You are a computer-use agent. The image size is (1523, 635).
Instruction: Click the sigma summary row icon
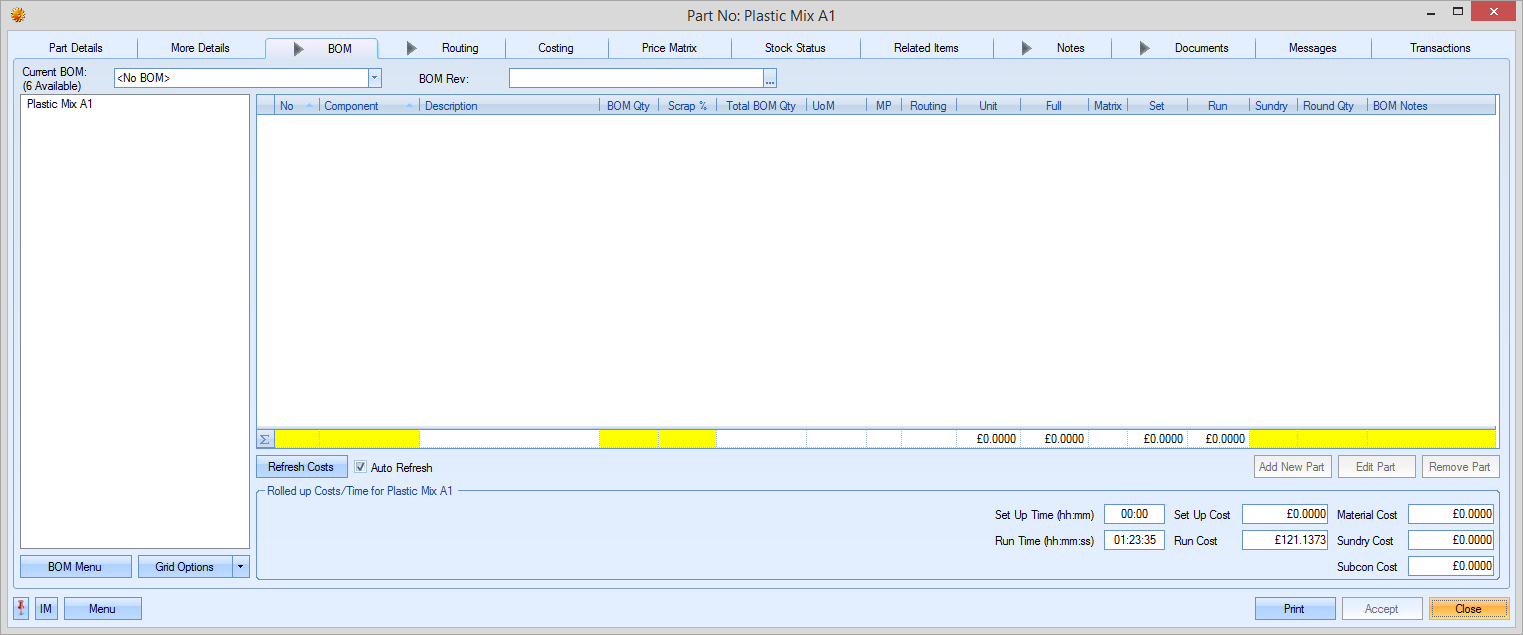(x=265, y=439)
